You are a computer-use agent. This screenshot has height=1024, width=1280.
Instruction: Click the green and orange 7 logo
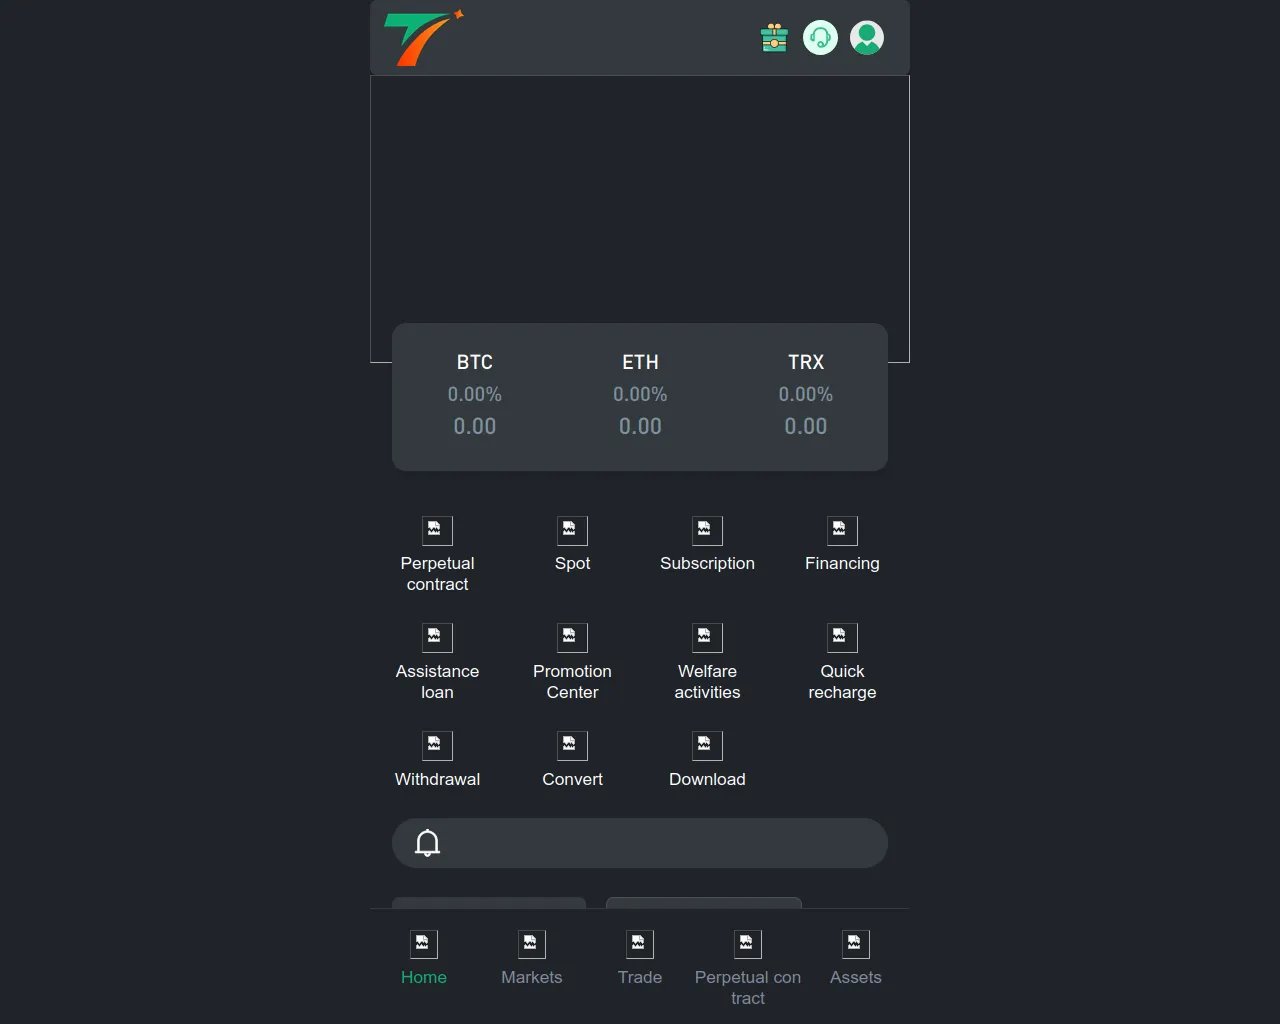pyautogui.click(x=424, y=38)
